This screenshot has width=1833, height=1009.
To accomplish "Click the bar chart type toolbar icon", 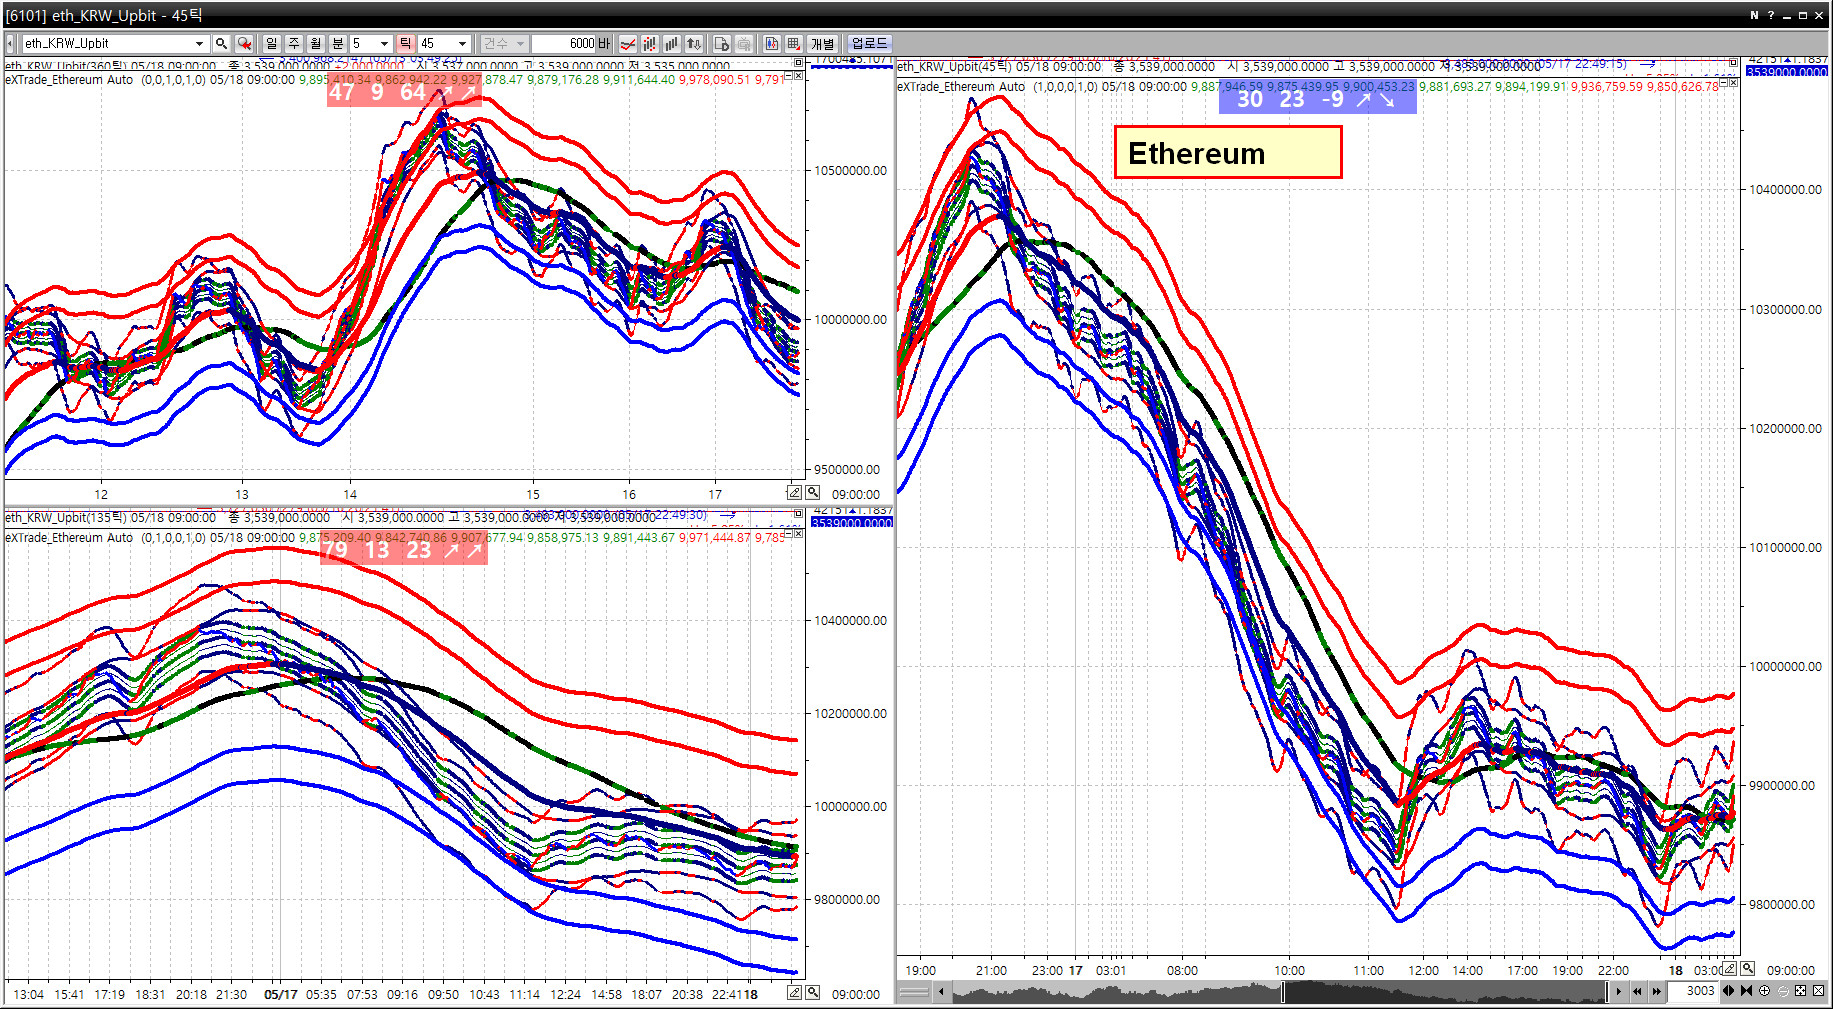I will point(672,43).
